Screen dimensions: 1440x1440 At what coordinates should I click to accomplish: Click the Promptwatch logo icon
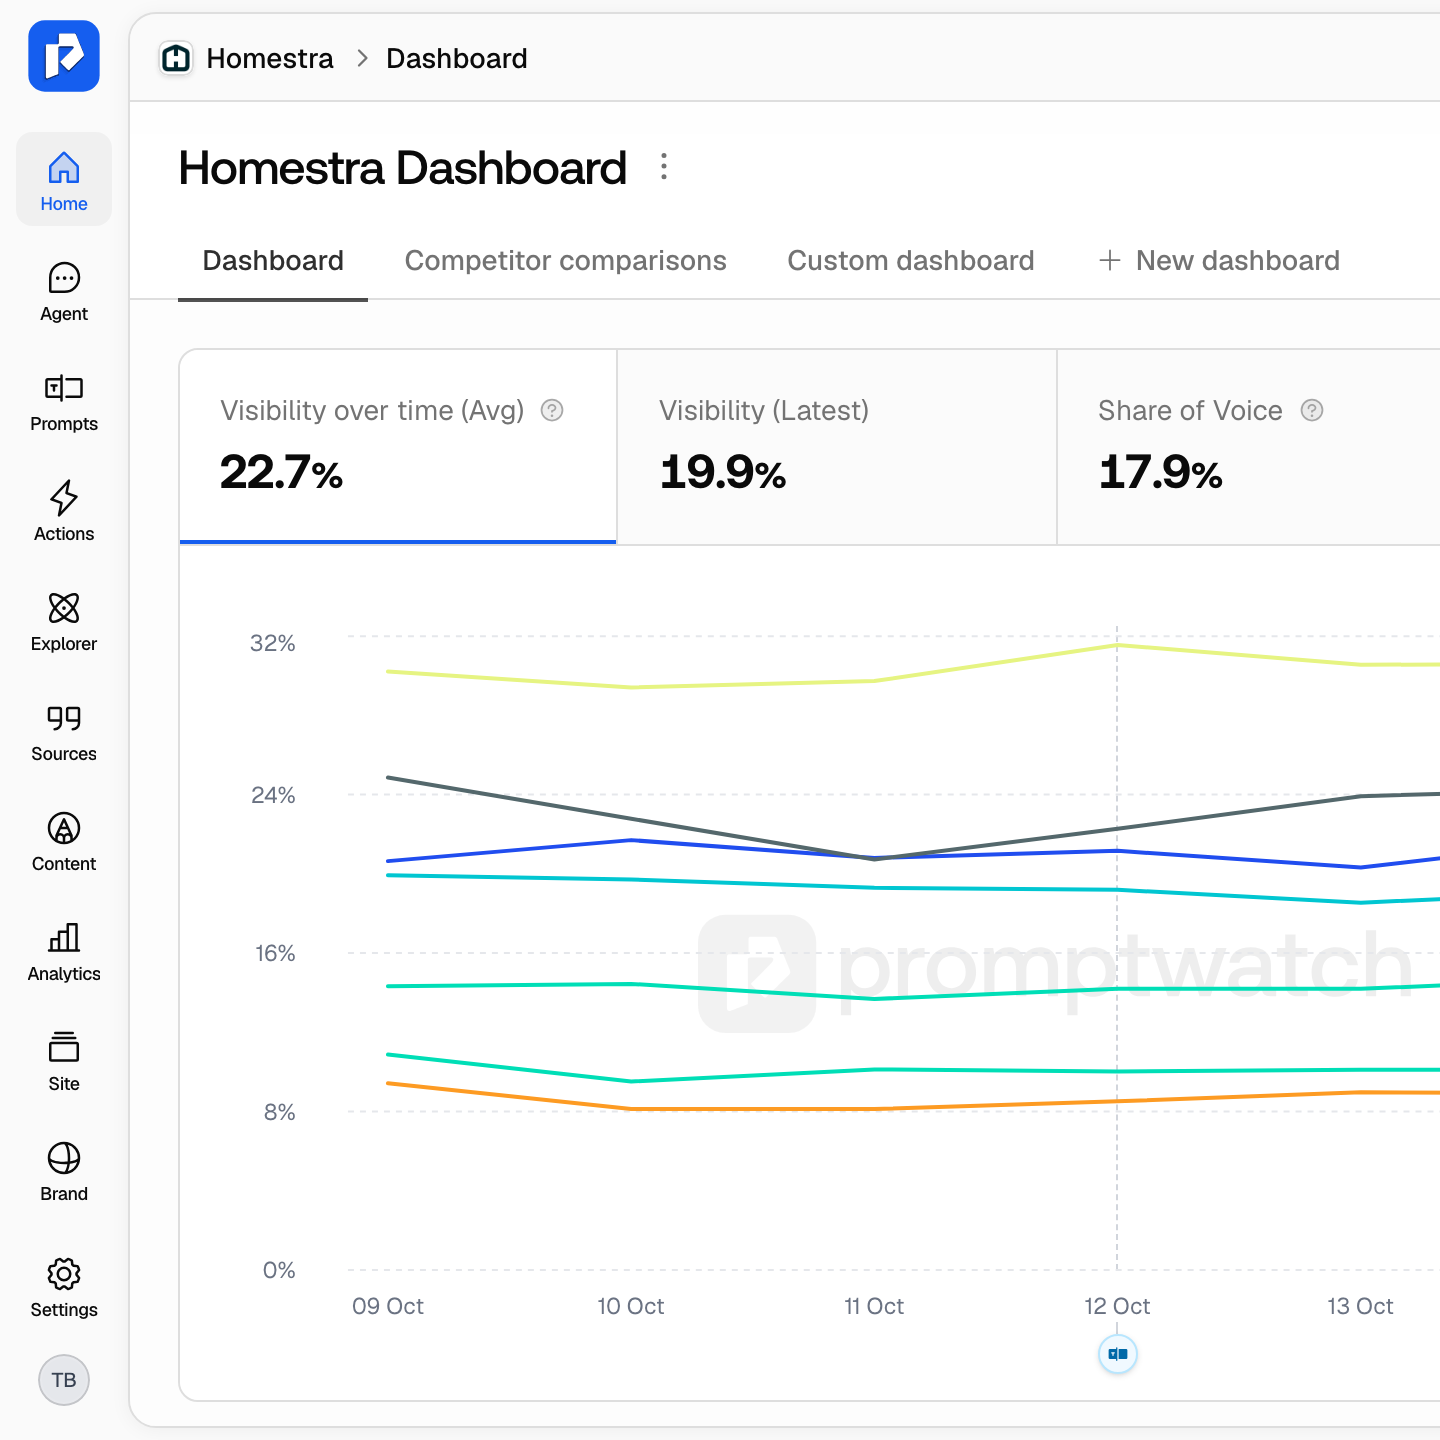click(x=64, y=56)
